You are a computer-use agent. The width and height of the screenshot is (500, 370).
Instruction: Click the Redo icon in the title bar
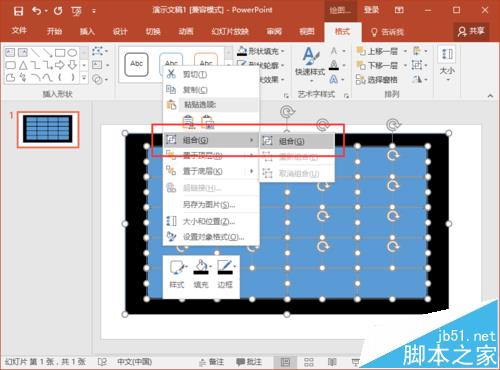[x=58, y=11]
